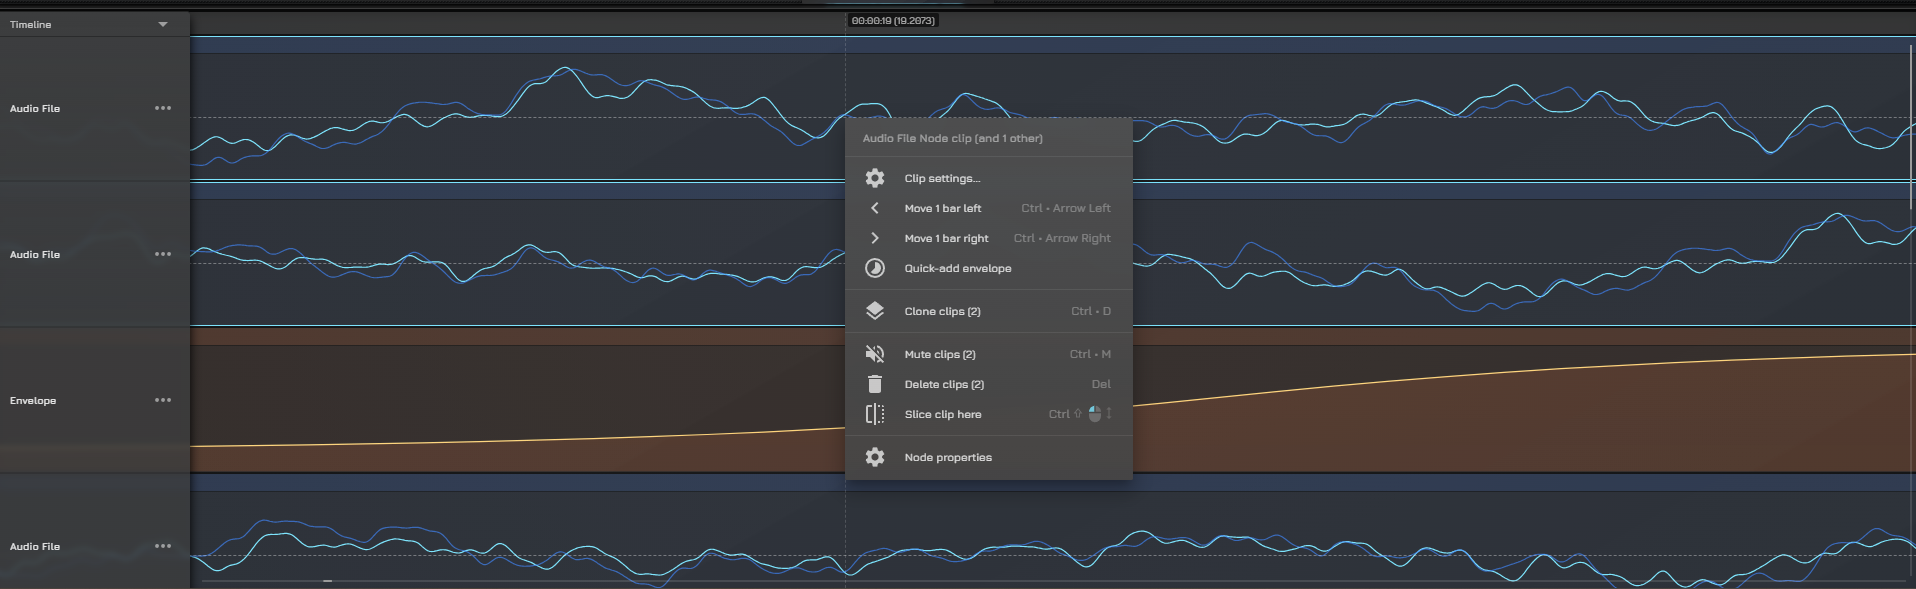The image size is (1916, 589).
Task: Open options for the second Audio File track
Action: point(163,254)
